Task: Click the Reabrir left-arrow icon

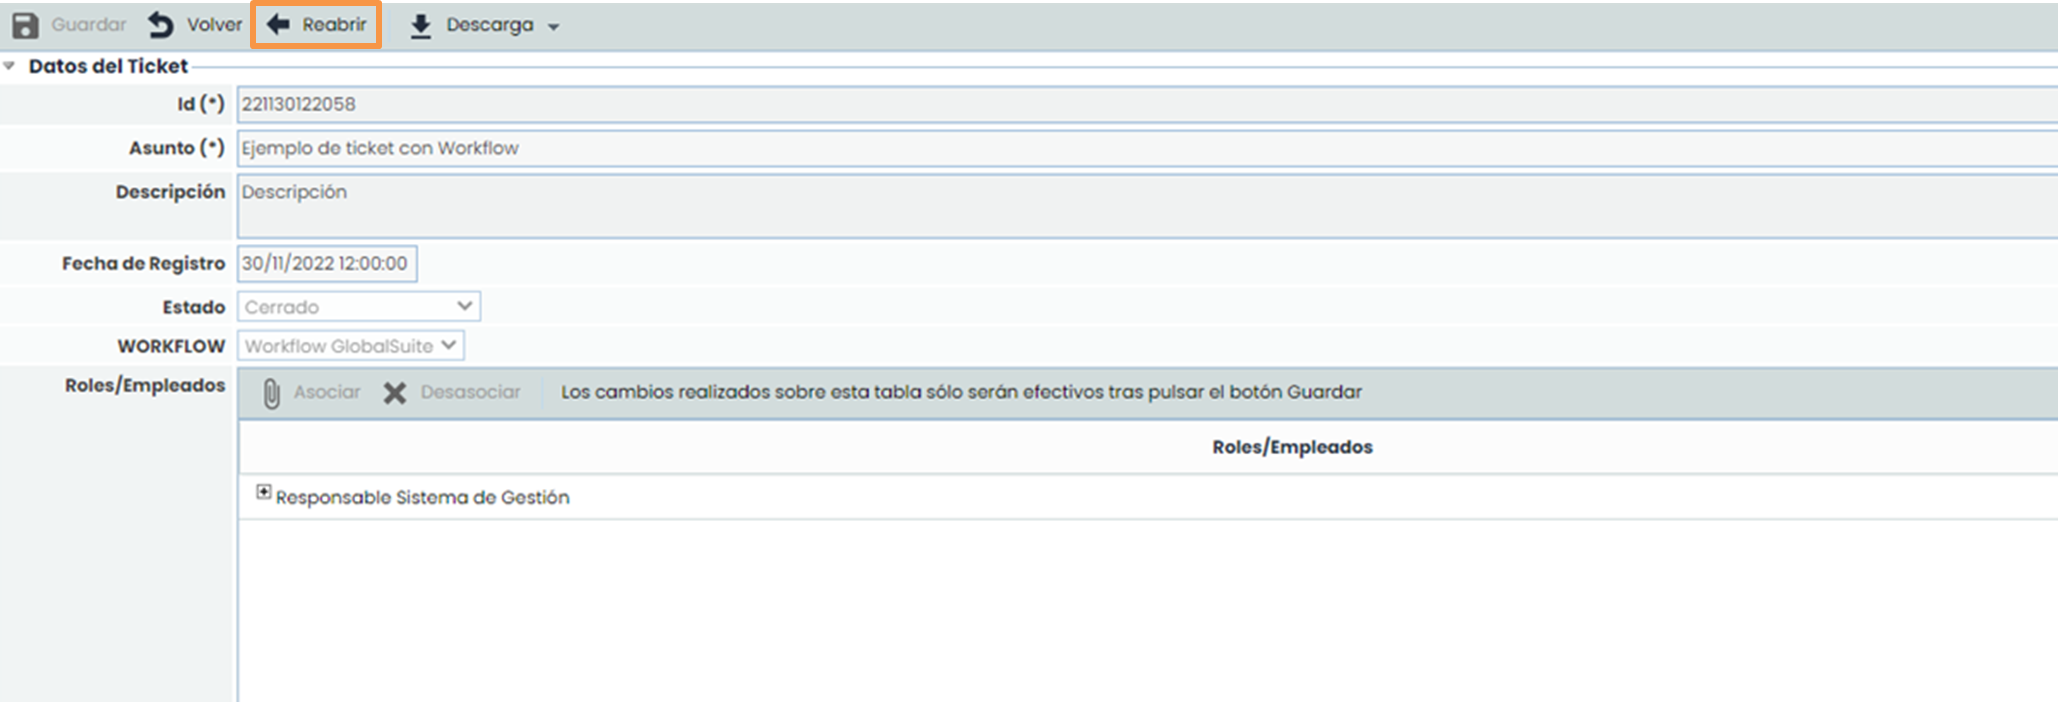Action: [x=278, y=25]
